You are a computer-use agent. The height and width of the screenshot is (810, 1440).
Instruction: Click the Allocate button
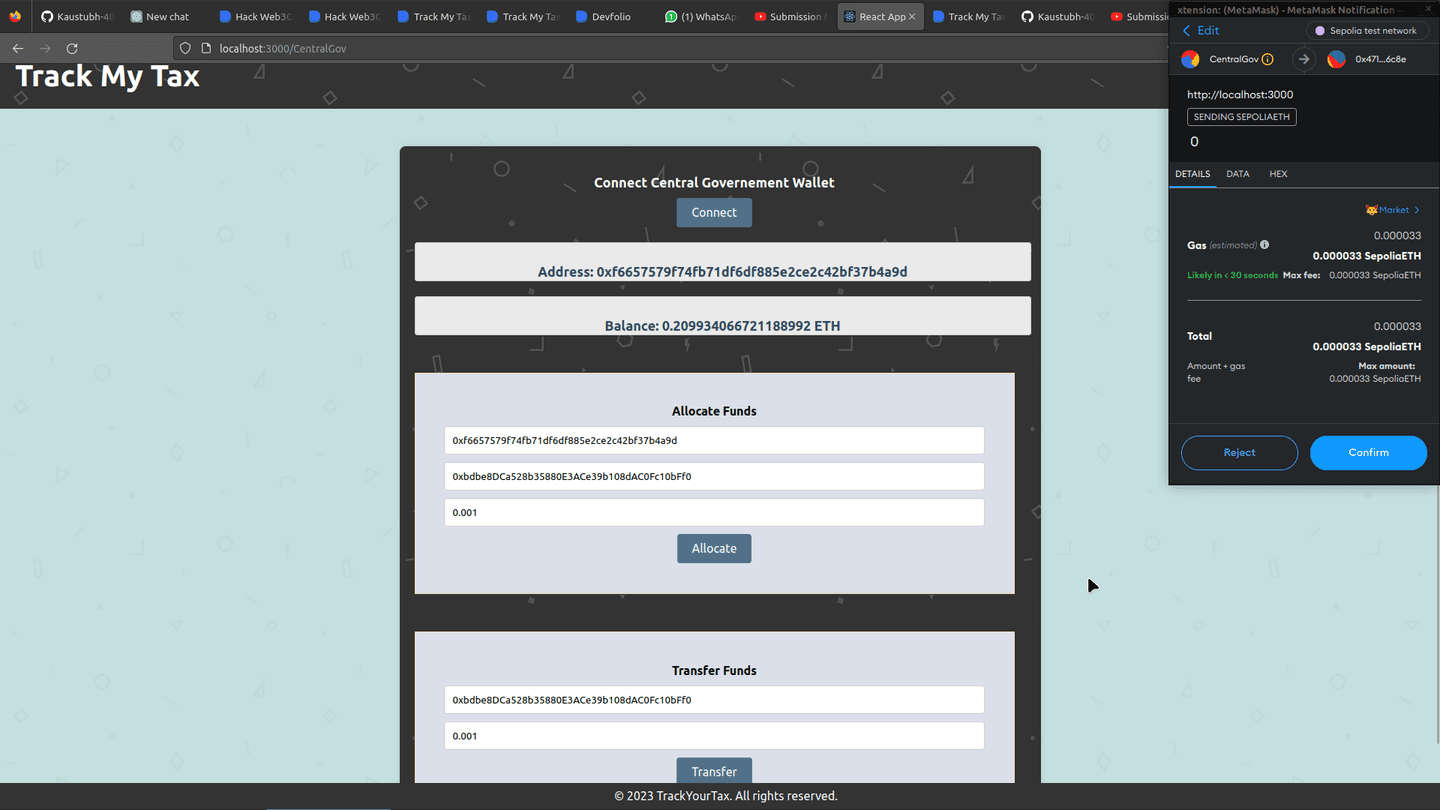click(714, 548)
